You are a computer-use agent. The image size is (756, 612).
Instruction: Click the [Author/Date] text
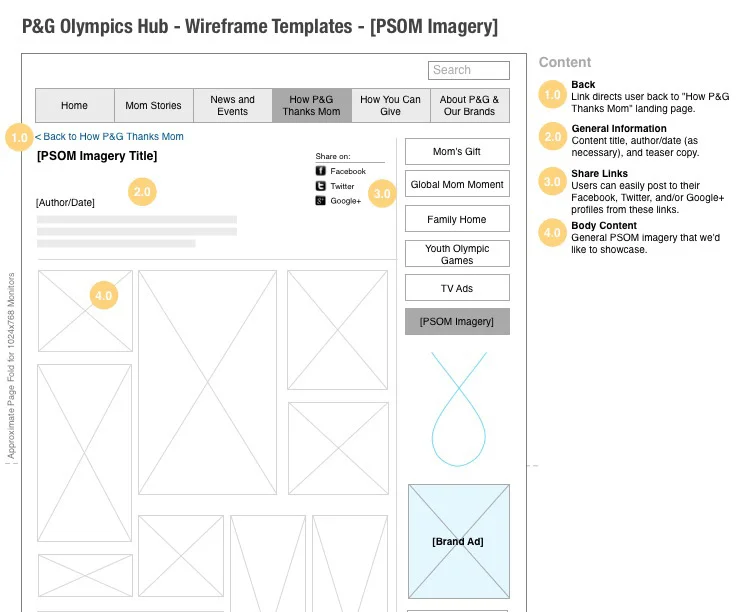pyautogui.click(x=65, y=203)
